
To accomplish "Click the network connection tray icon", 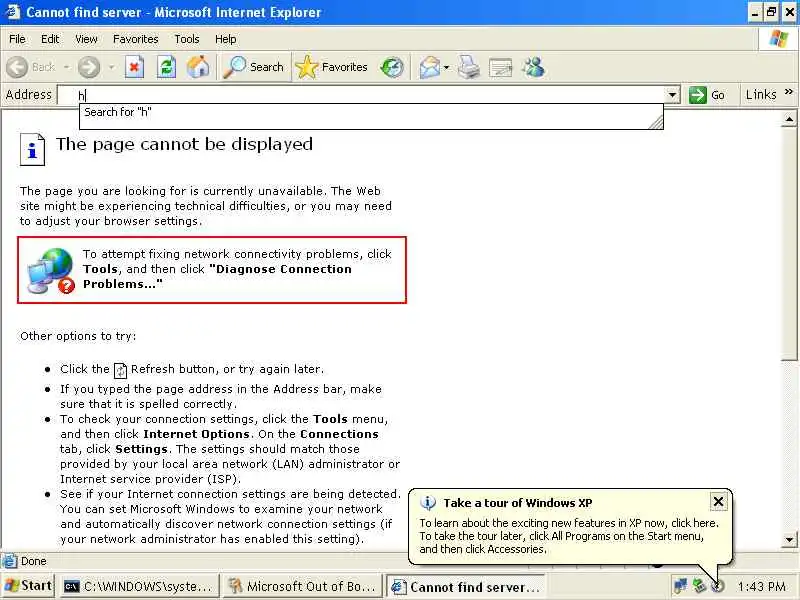I will [x=681, y=586].
